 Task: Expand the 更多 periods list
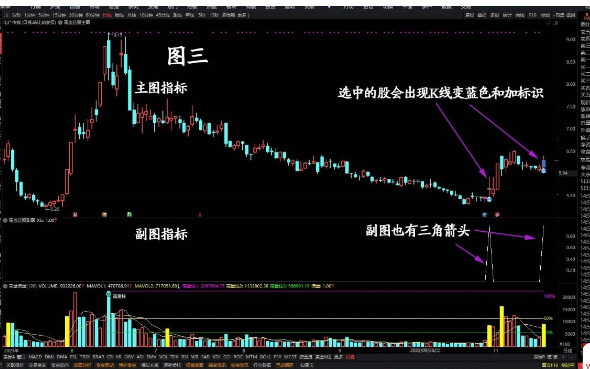242,15
